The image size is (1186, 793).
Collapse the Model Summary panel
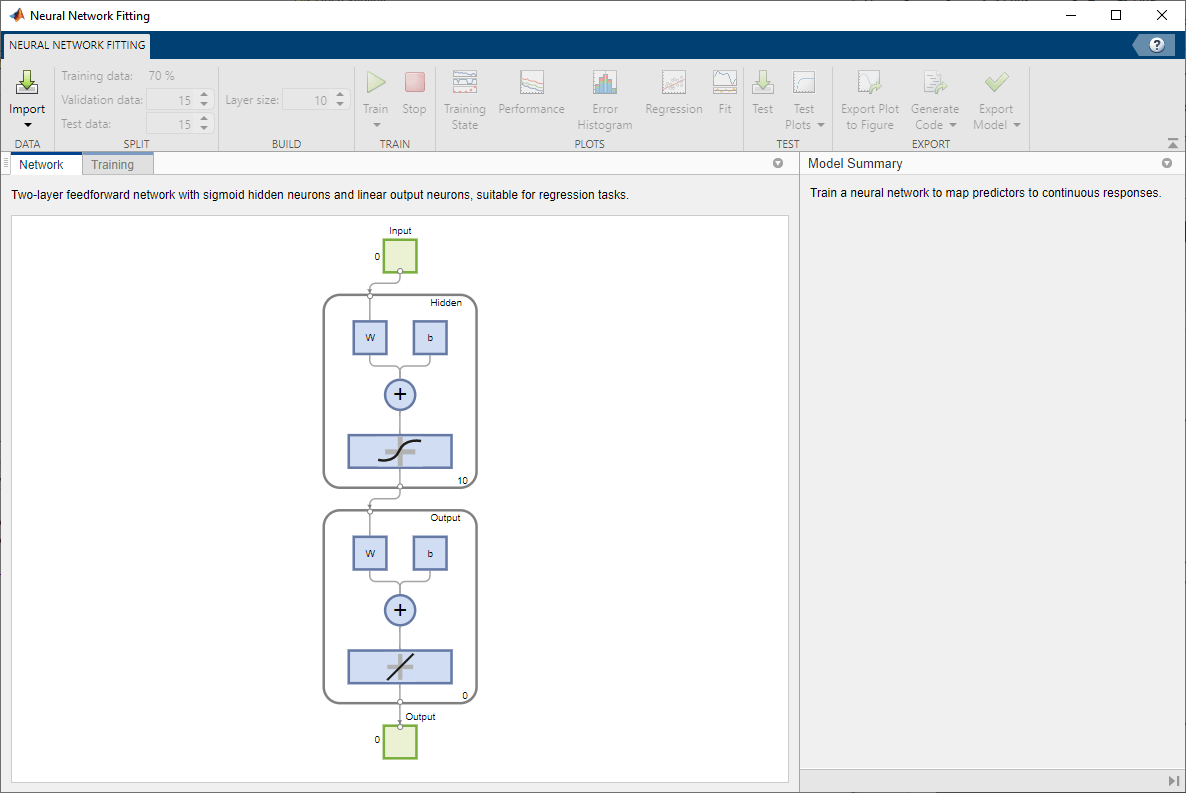coord(1166,163)
